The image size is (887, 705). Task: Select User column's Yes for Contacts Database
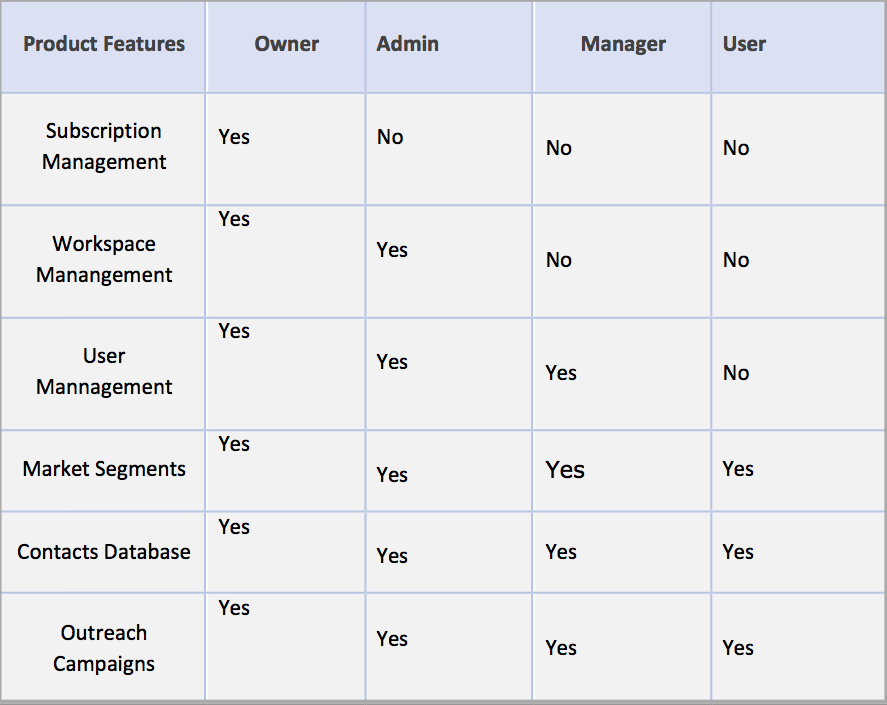(738, 552)
